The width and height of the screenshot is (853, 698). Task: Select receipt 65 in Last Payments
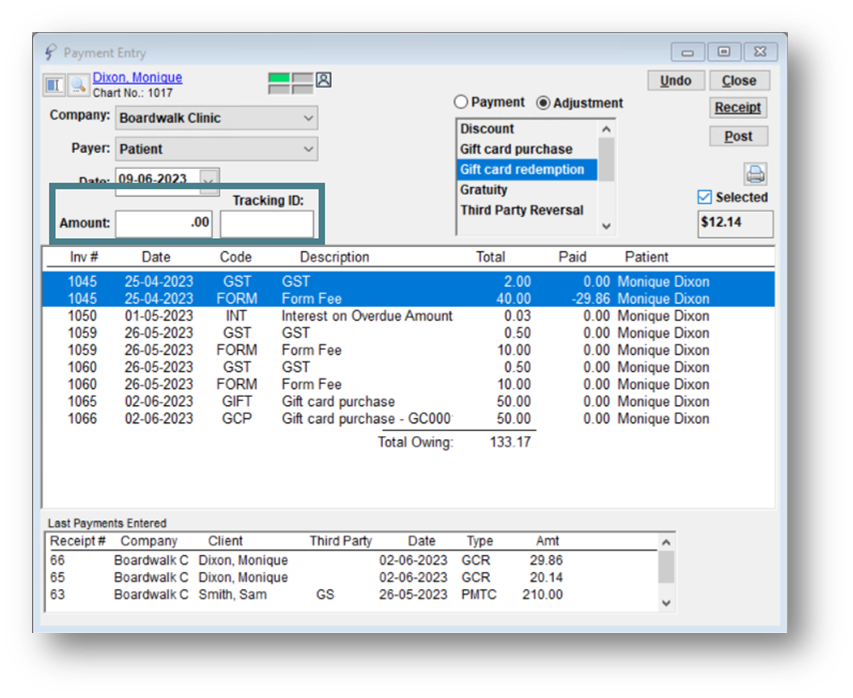click(x=351, y=577)
